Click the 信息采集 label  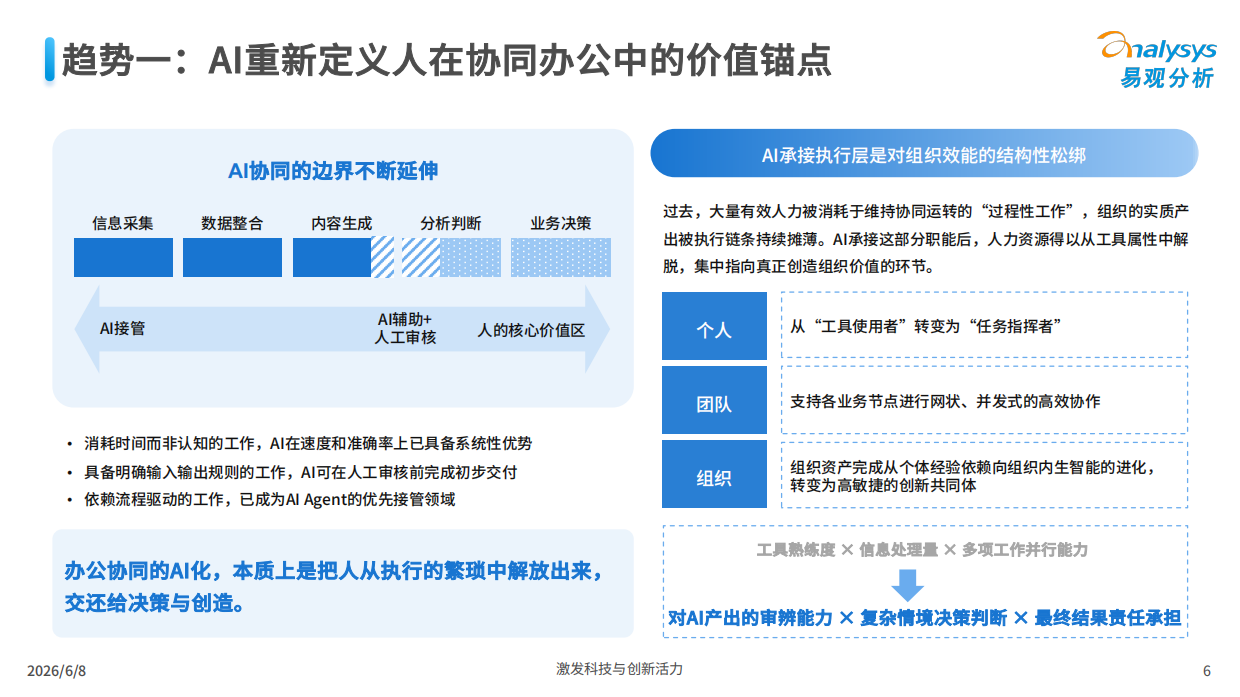pyautogui.click(x=123, y=223)
